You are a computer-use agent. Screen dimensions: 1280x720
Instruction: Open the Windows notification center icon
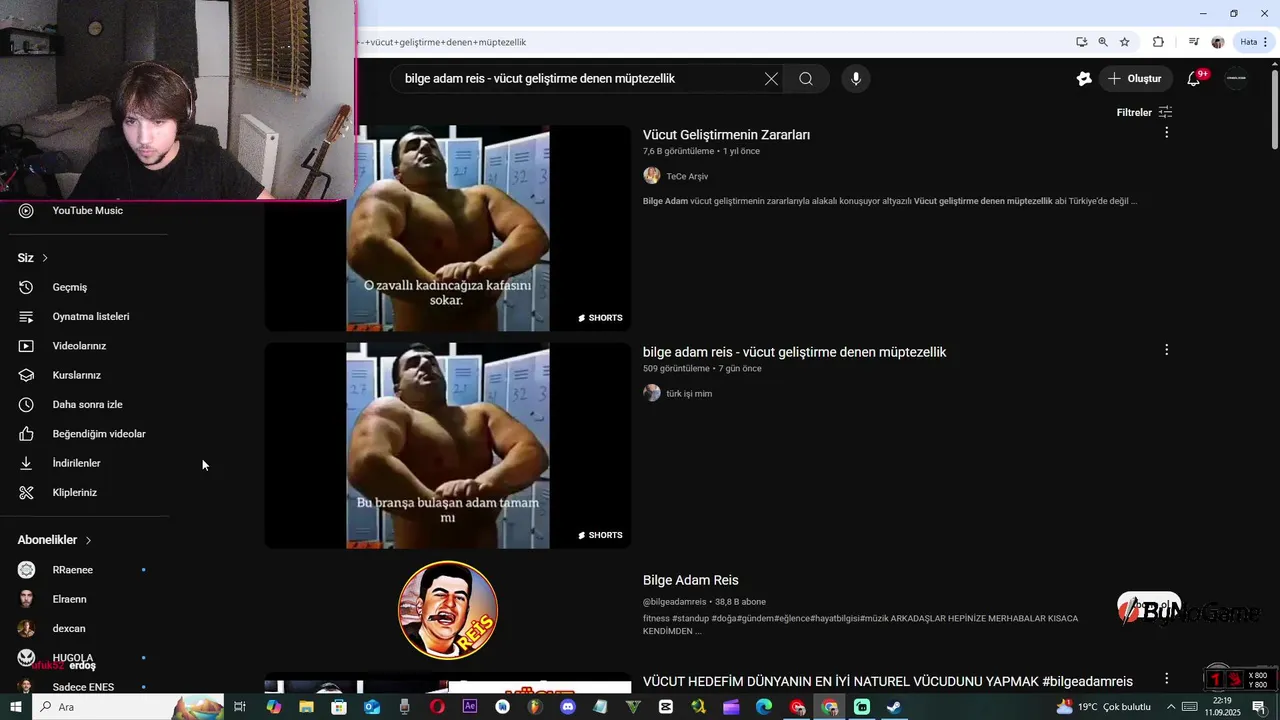1259,707
